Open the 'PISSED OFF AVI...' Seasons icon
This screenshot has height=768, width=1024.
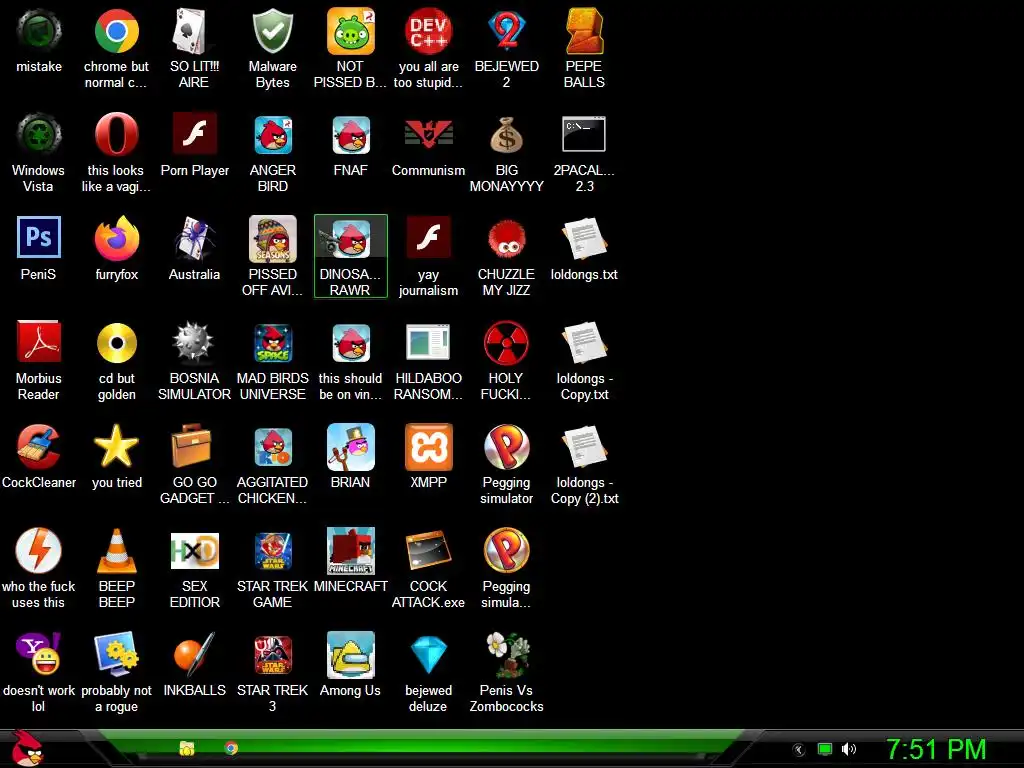coord(272,239)
